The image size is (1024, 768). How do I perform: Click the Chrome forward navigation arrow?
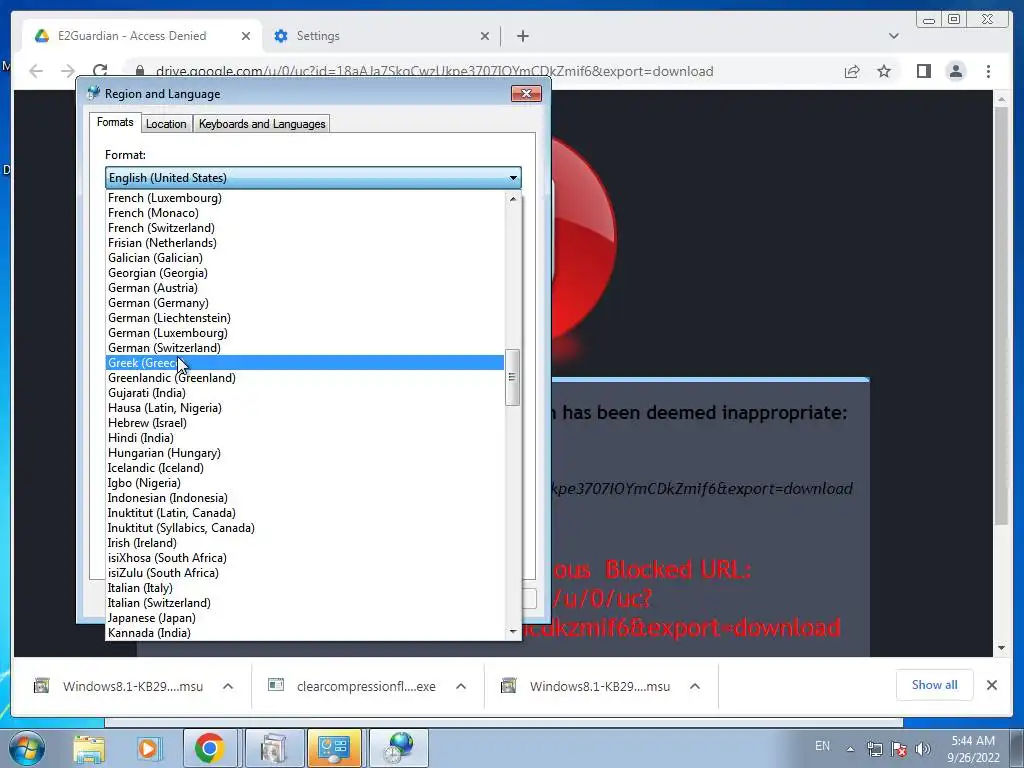[x=68, y=71]
